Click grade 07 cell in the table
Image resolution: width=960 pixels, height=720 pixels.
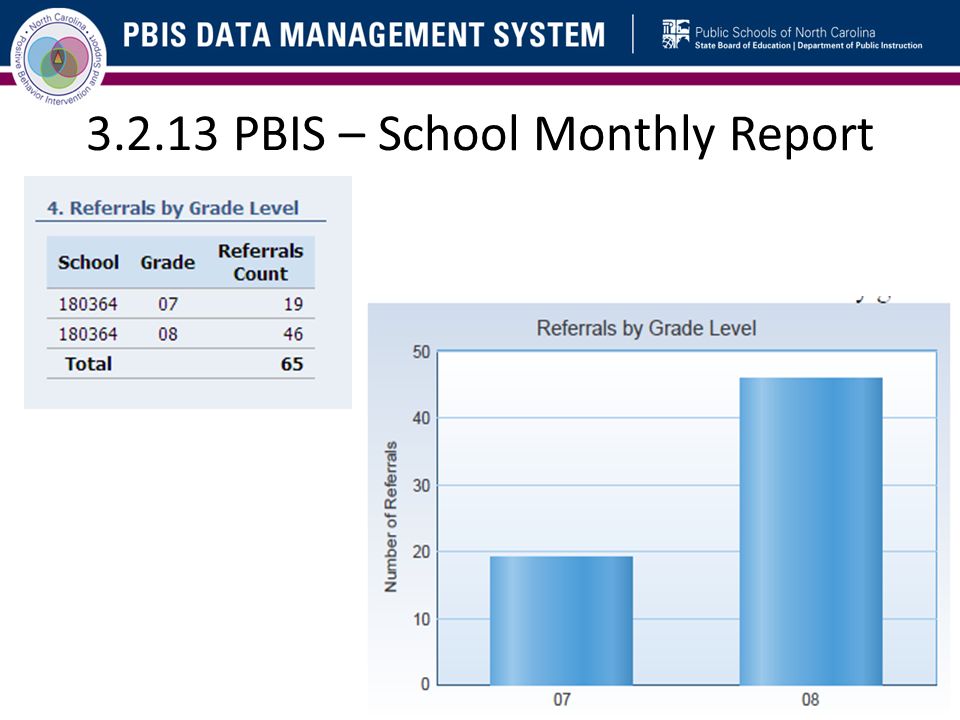click(168, 304)
